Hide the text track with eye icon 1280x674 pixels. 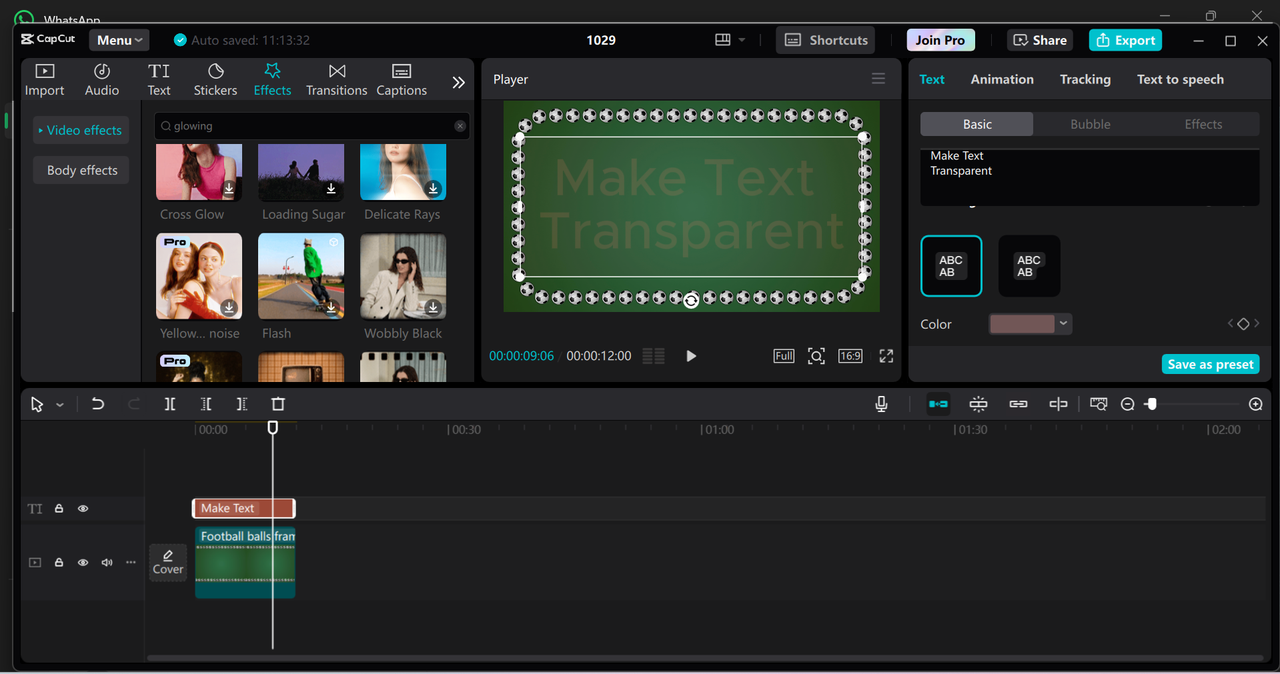coord(83,509)
